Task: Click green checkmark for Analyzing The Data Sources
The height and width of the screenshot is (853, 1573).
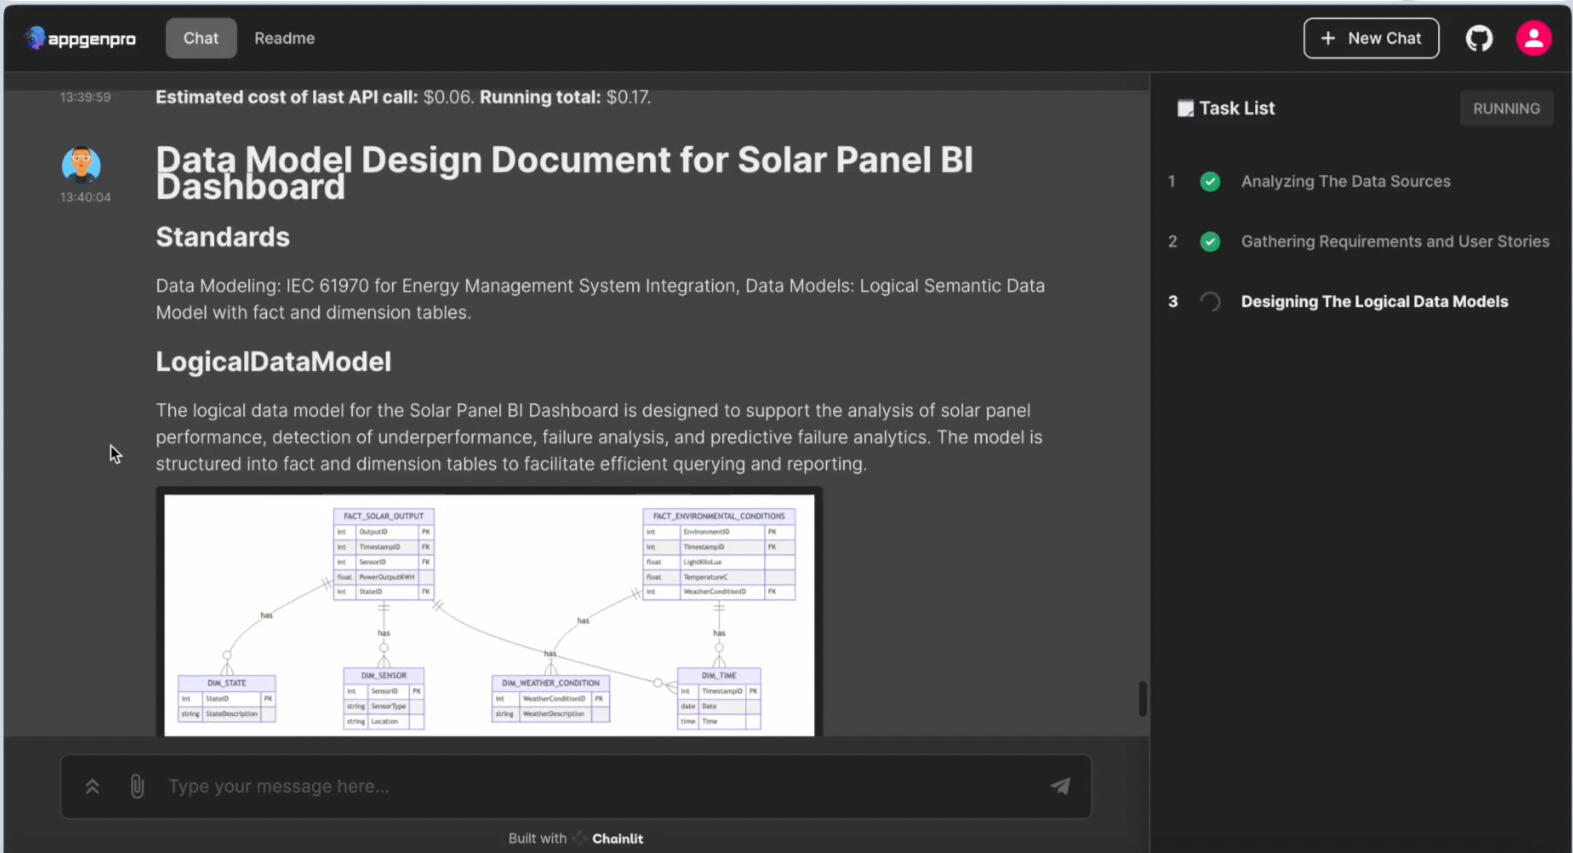Action: [1210, 182]
